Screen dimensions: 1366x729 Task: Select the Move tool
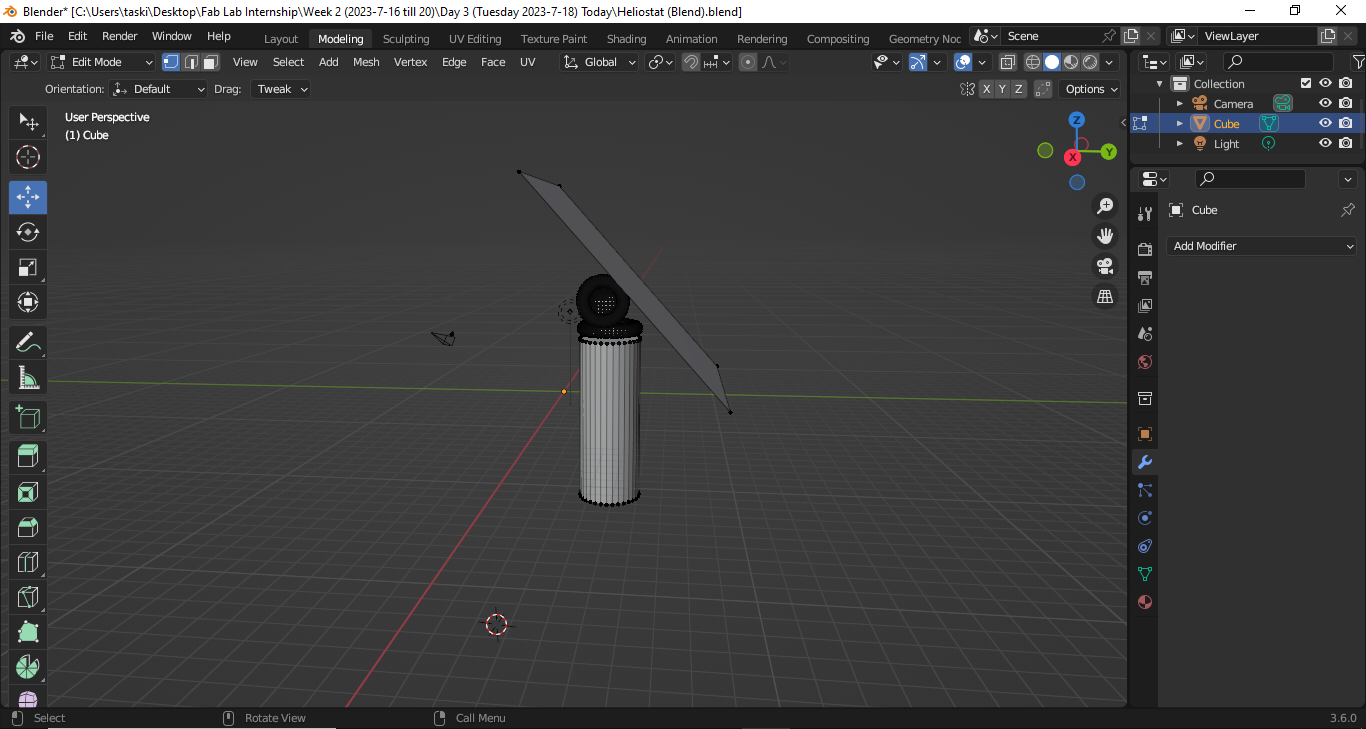(28, 197)
